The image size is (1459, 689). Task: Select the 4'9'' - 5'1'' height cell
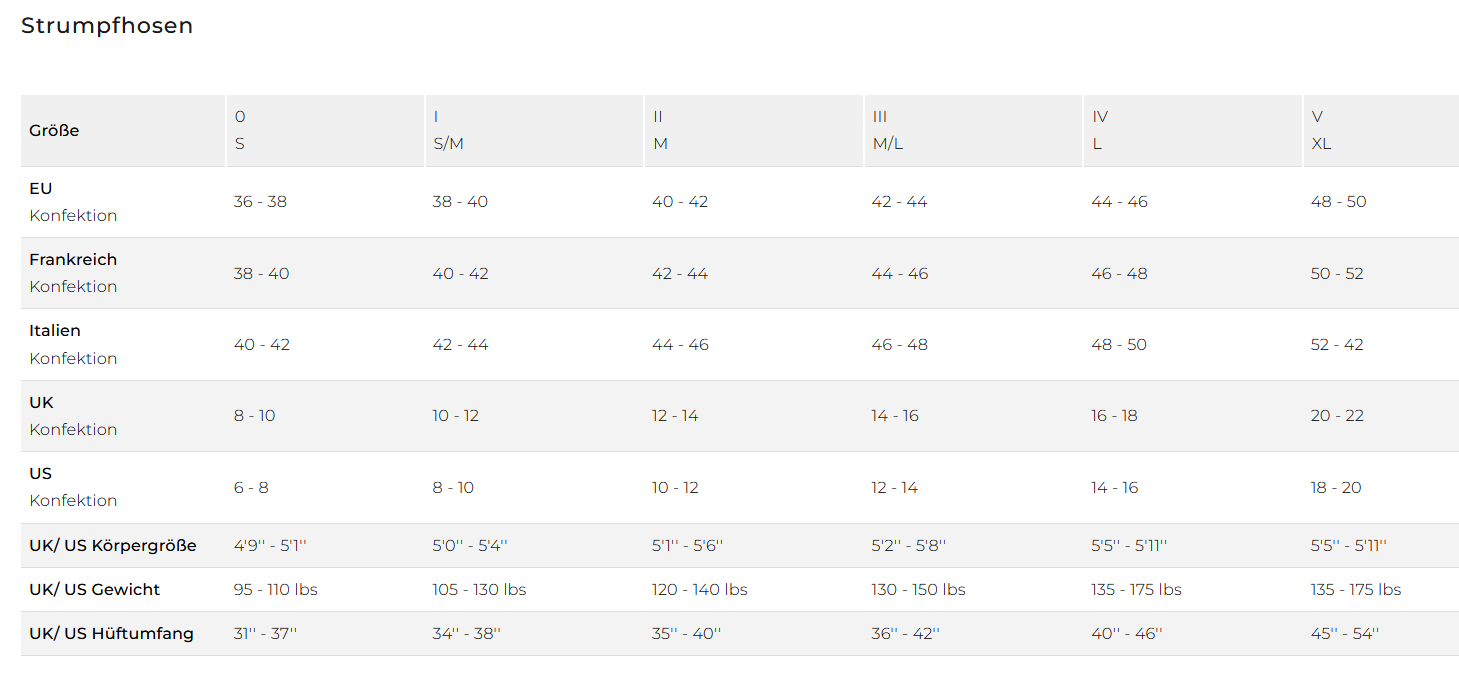point(270,546)
